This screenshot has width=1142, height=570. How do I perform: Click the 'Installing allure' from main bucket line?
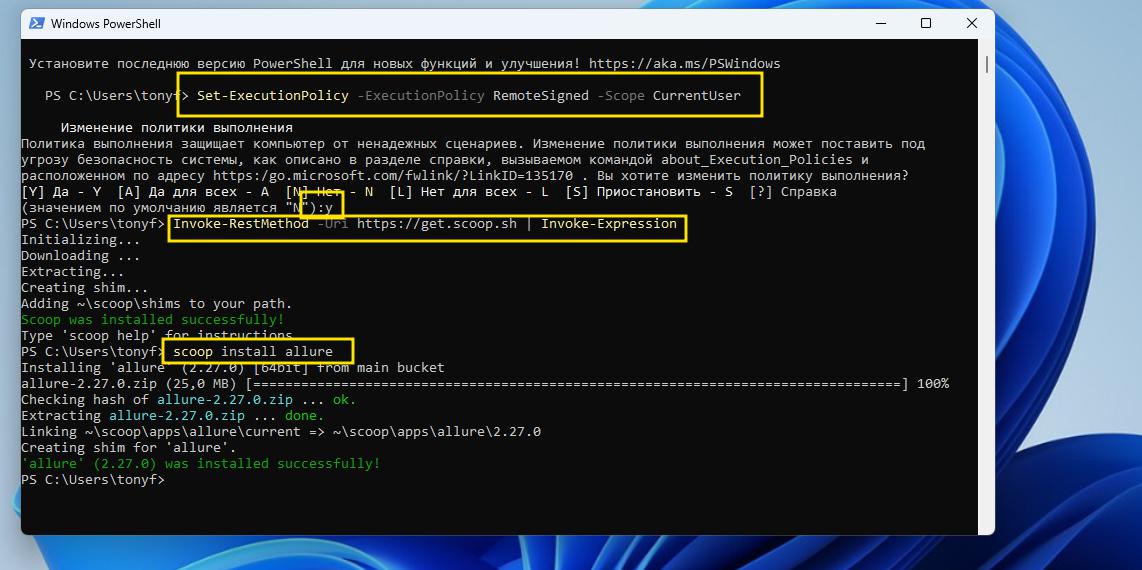pyautogui.click(x=232, y=368)
